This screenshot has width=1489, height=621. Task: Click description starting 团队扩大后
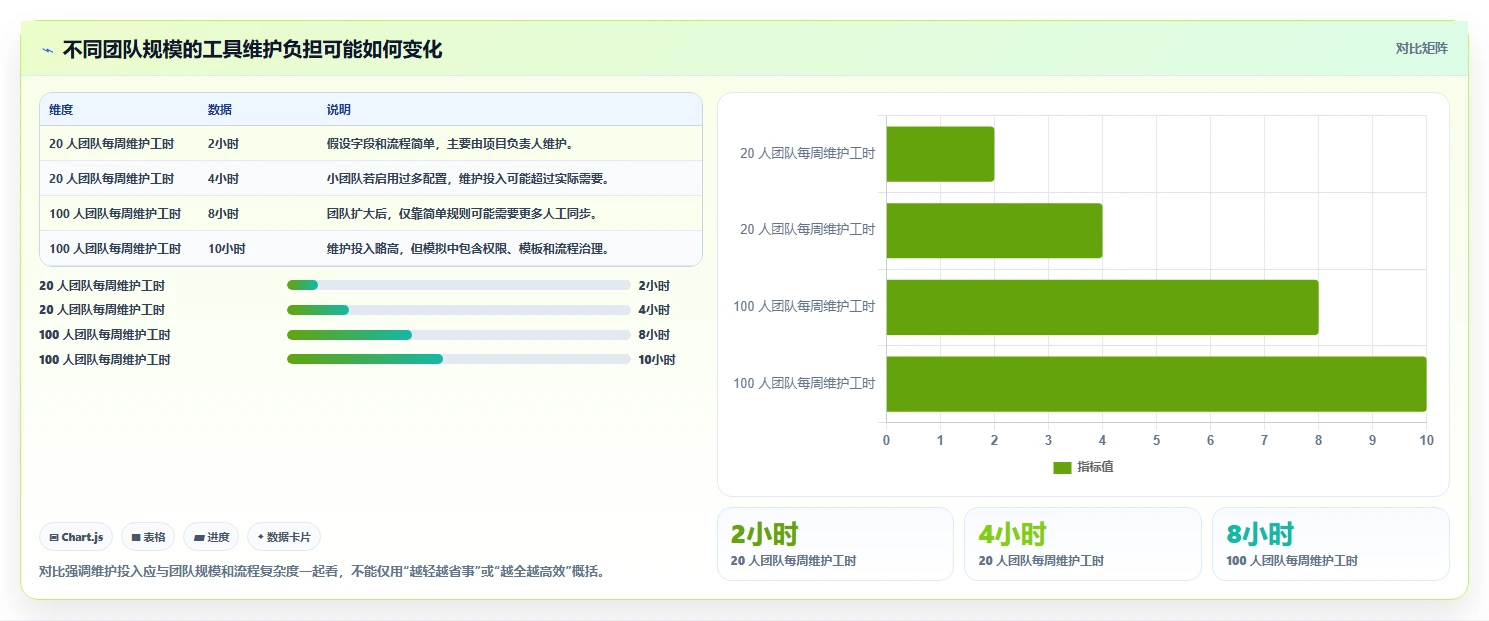(x=462, y=214)
